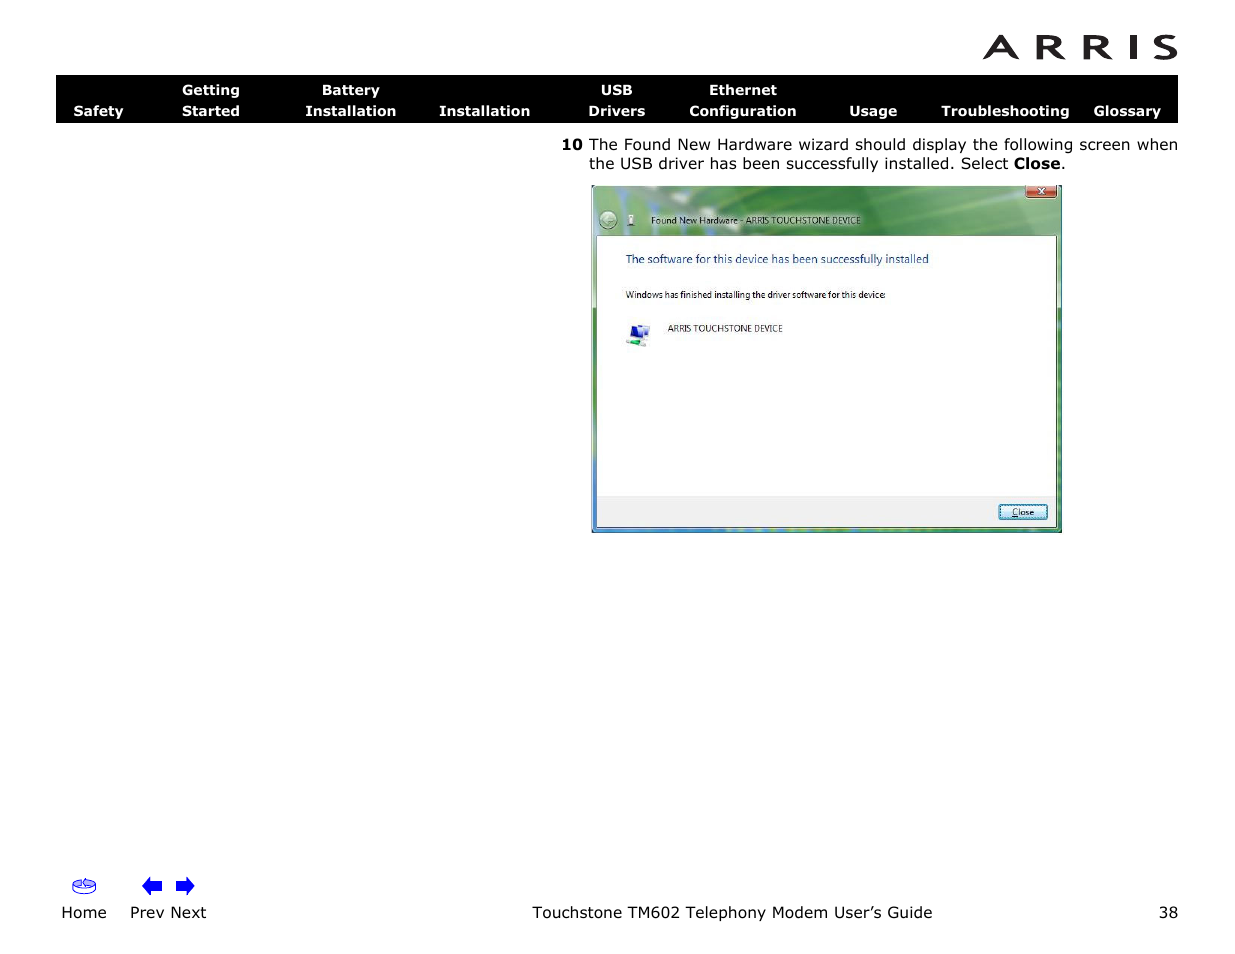Open Battery Installation section

[x=350, y=100]
